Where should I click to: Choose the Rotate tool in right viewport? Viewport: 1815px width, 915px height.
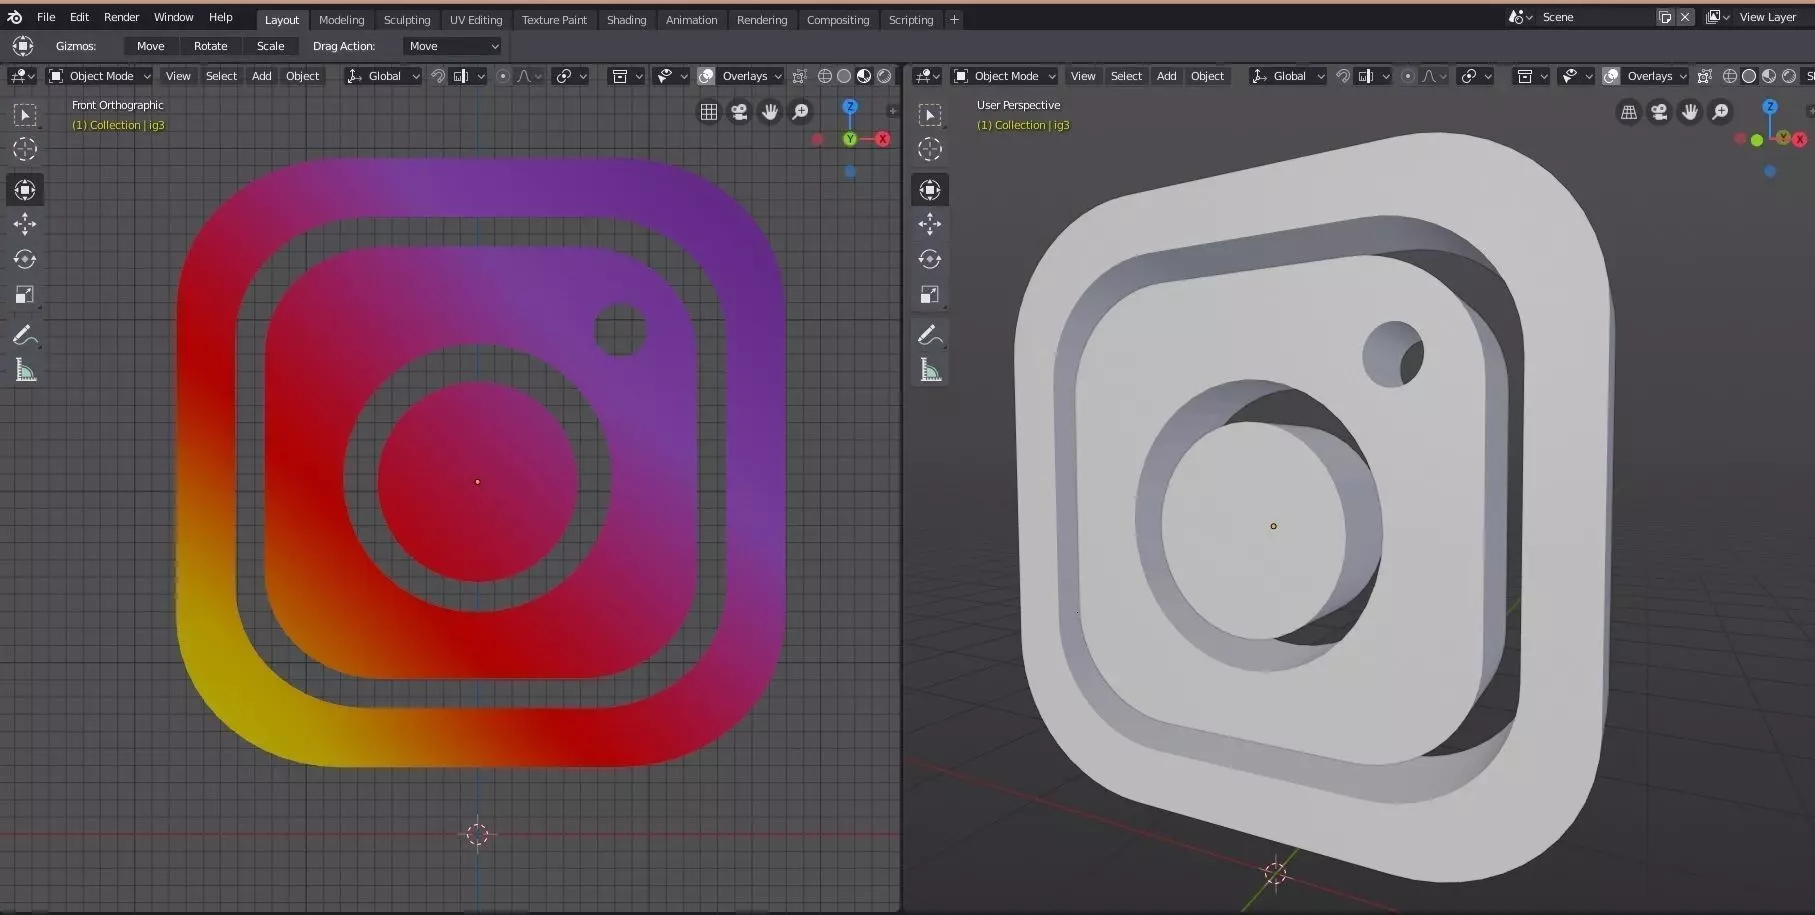930,260
